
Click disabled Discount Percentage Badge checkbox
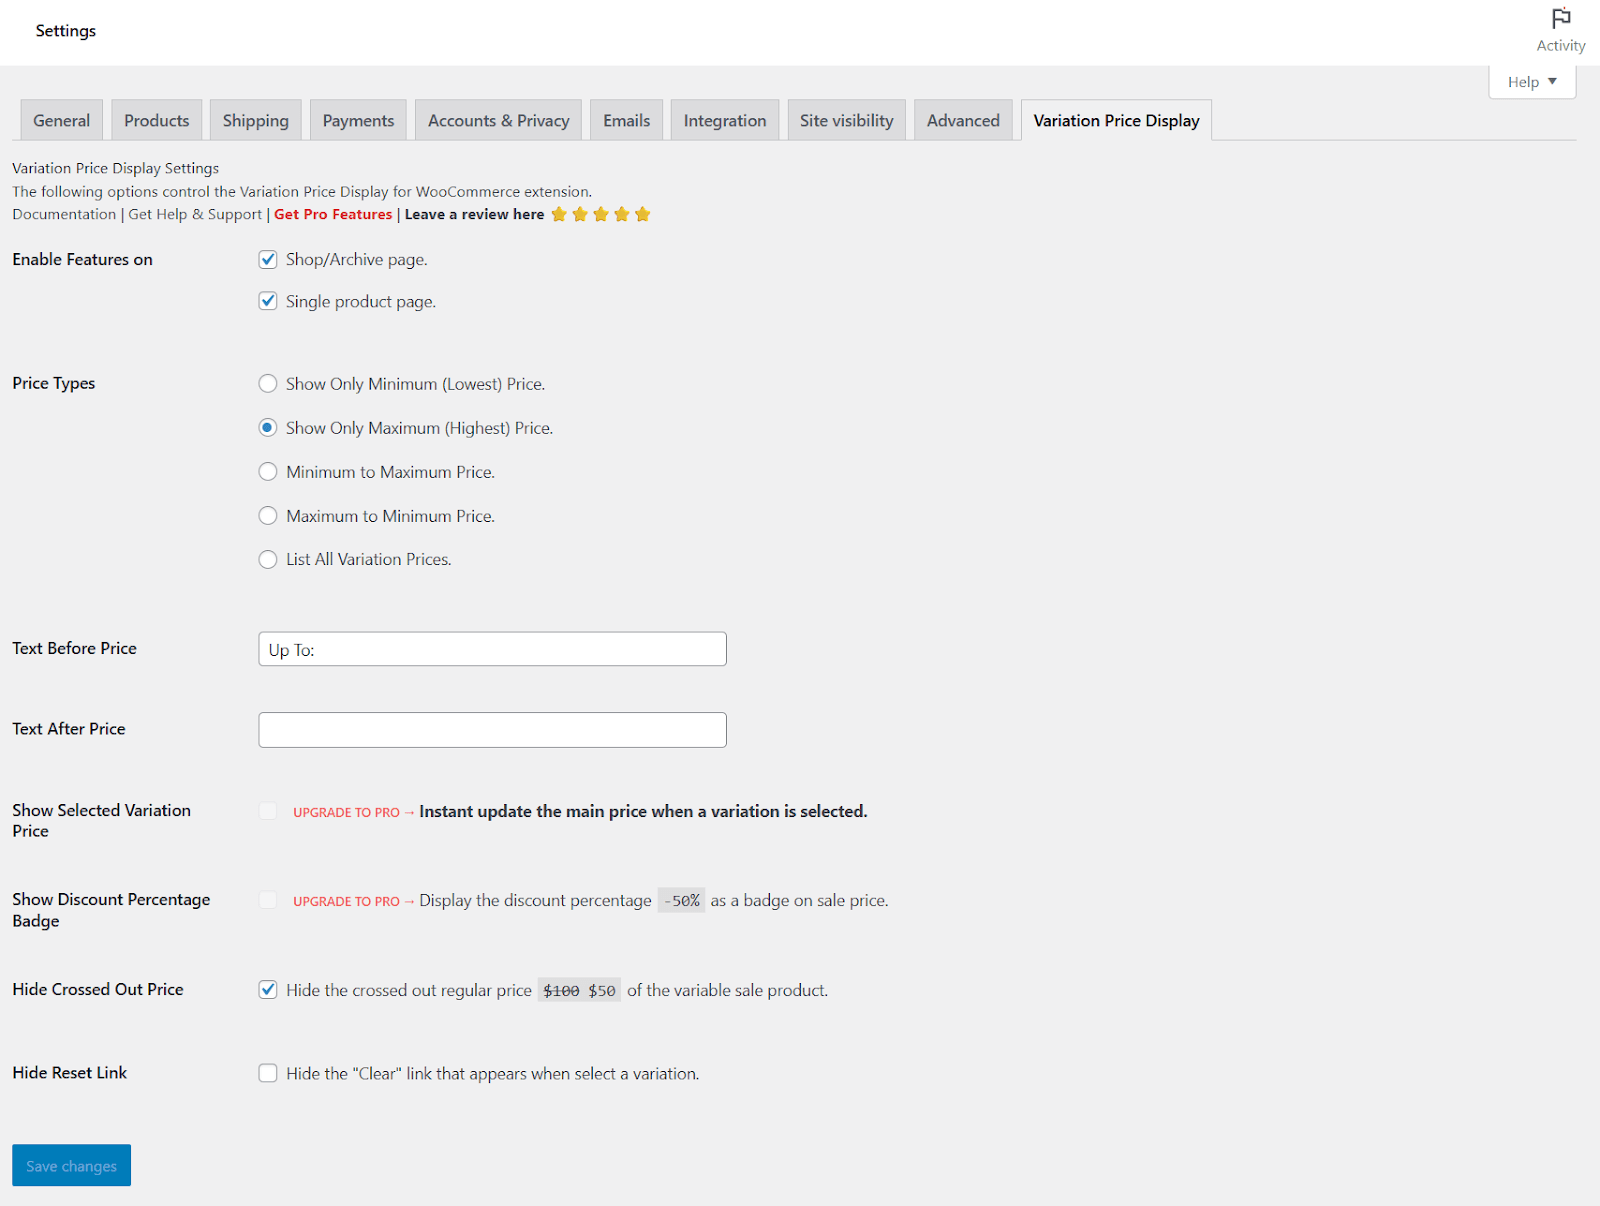268,900
